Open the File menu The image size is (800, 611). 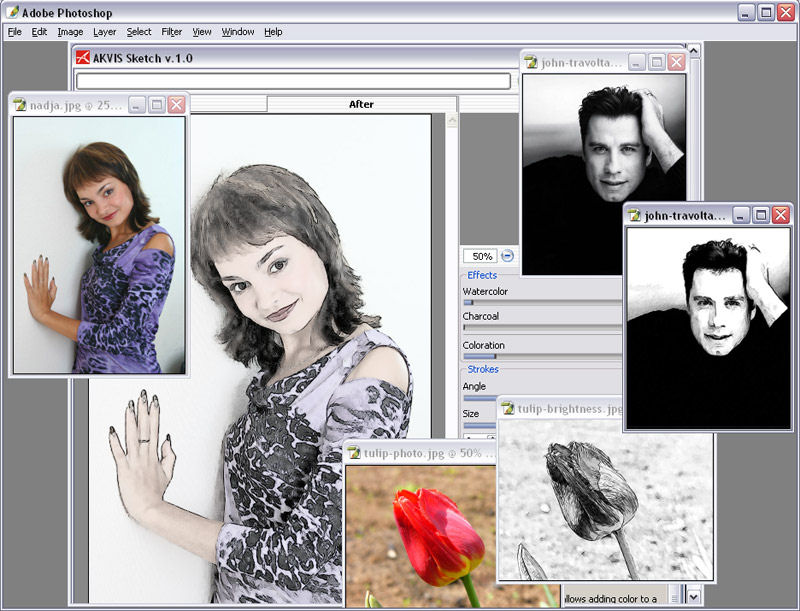(14, 32)
